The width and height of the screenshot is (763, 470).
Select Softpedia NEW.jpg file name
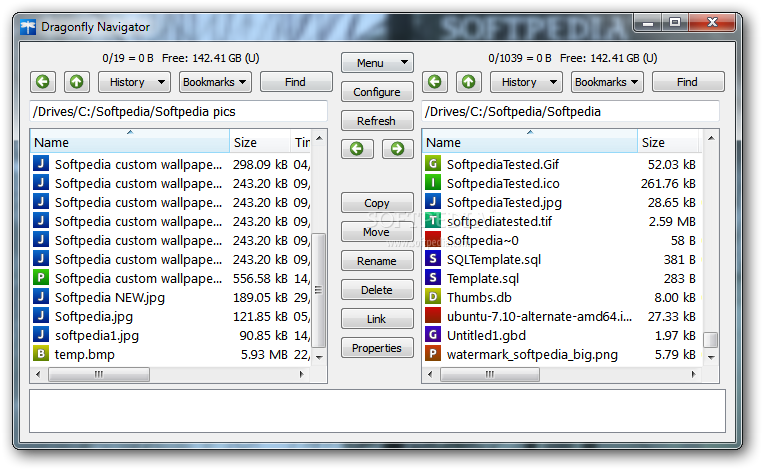click(110, 297)
